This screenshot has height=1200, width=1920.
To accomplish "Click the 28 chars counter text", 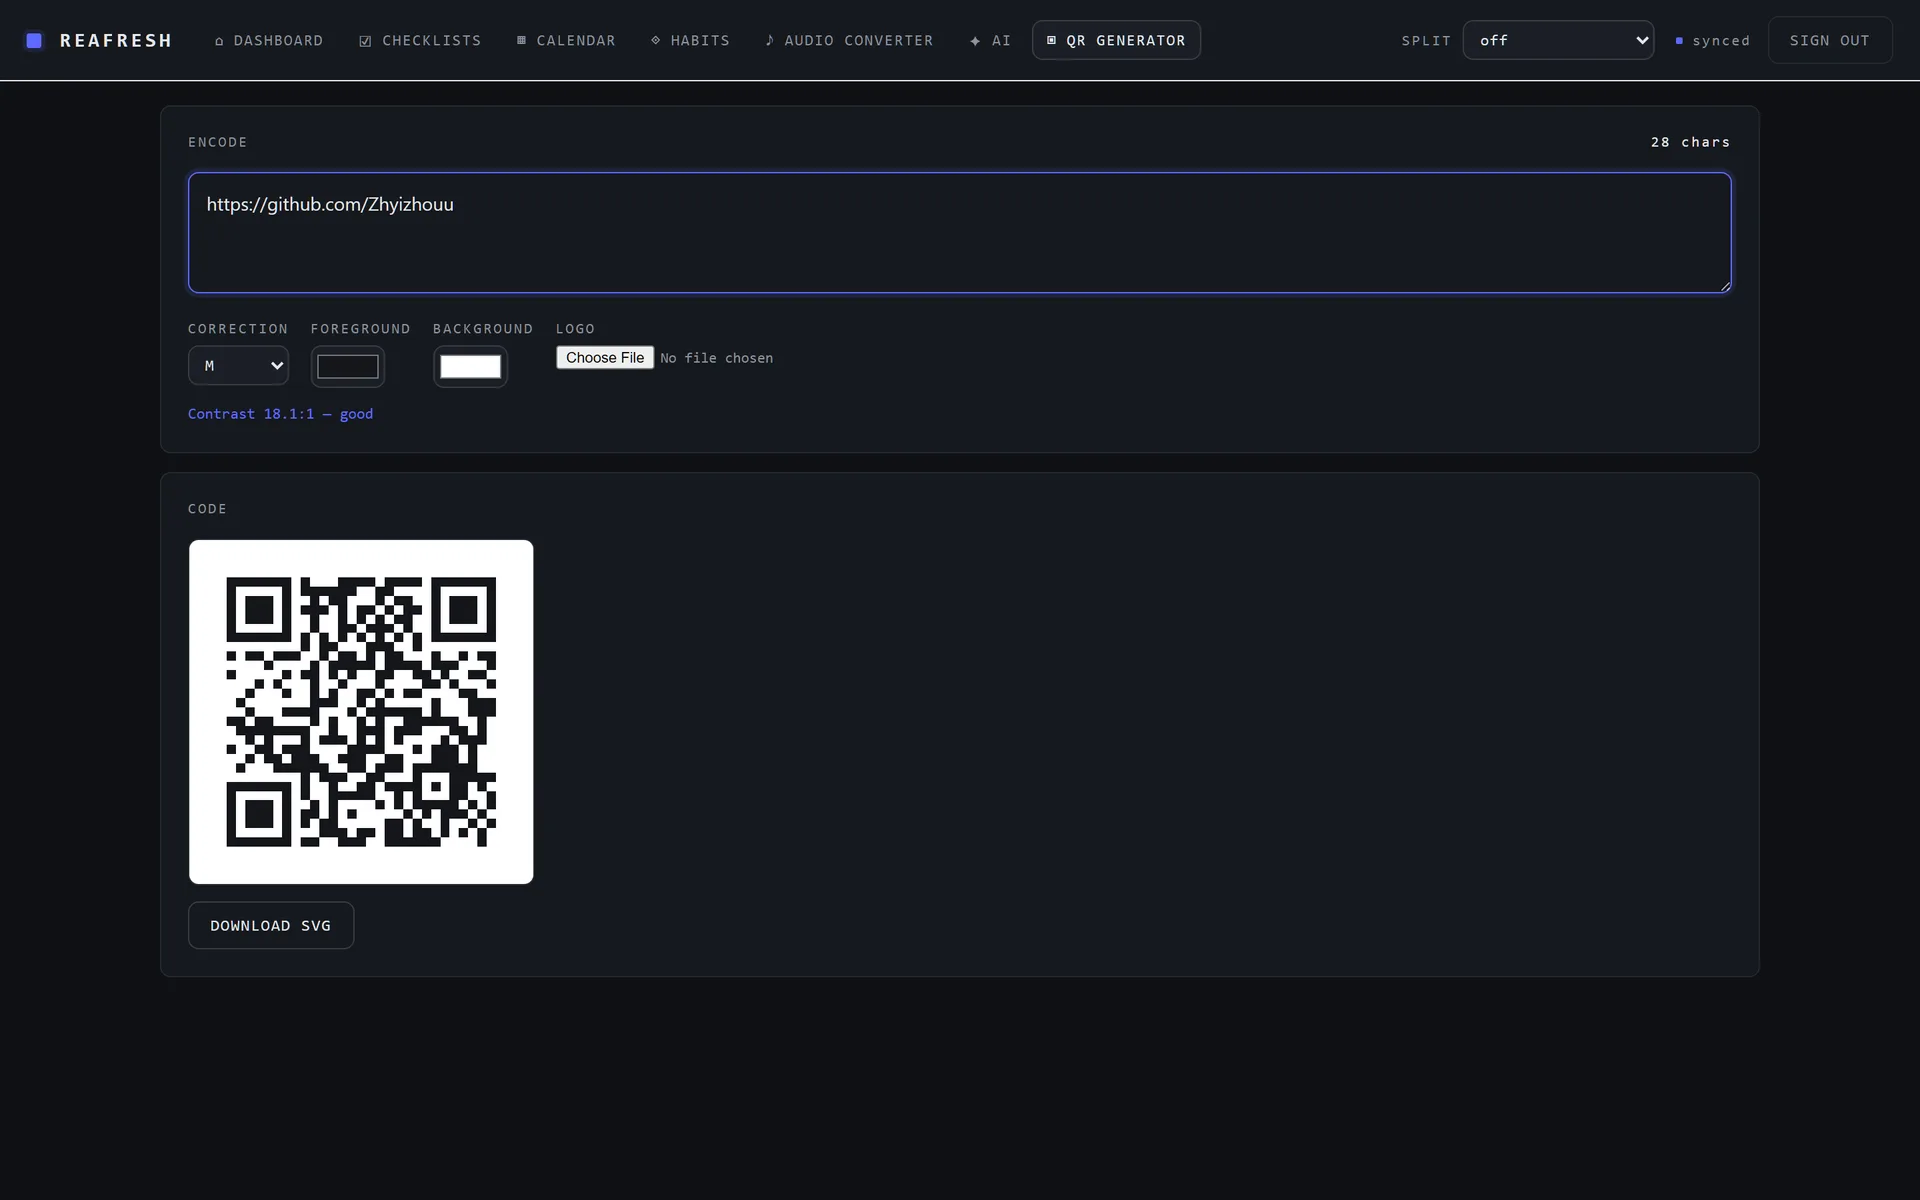I will (1690, 142).
